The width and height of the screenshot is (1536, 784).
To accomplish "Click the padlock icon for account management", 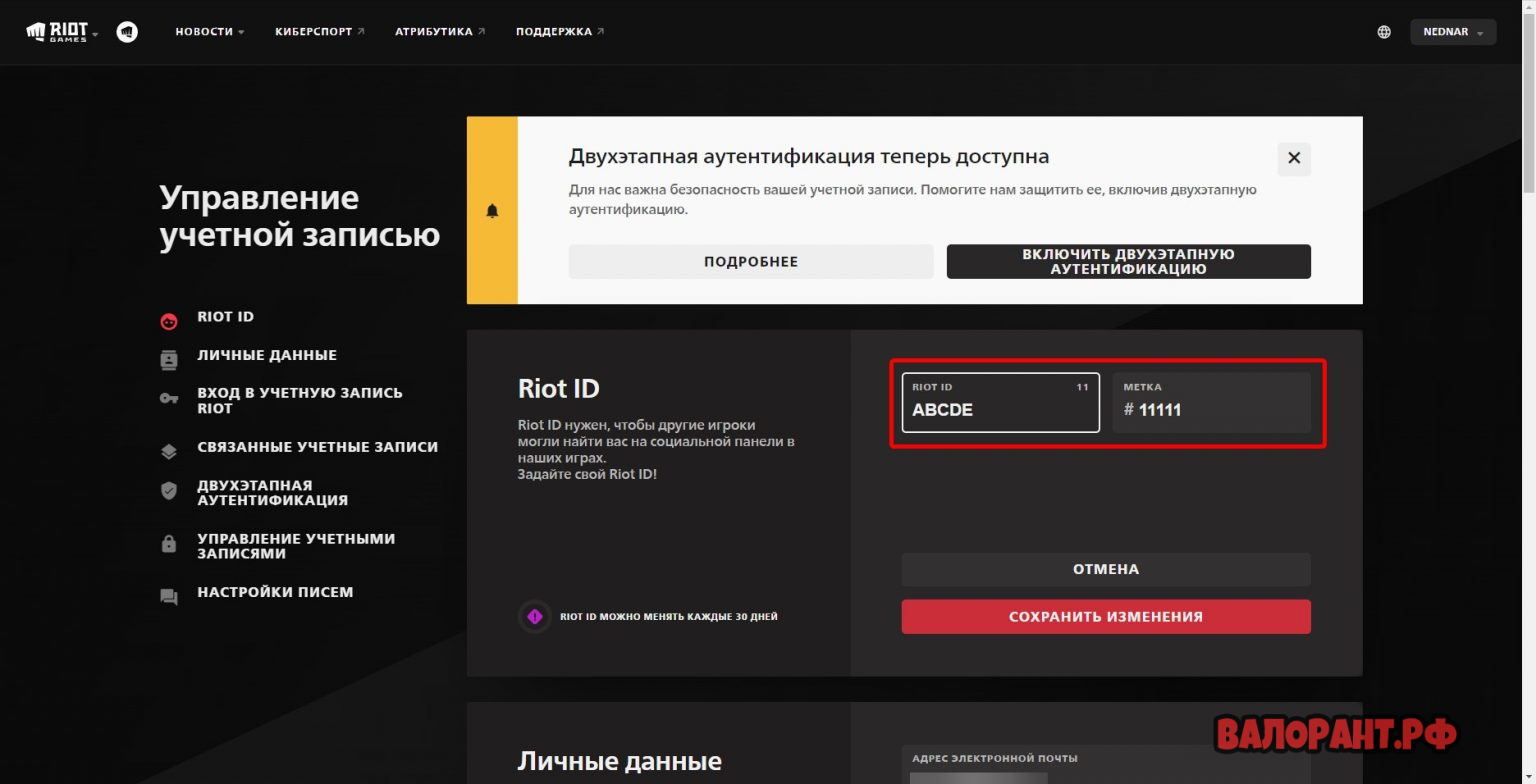I will tap(169, 545).
